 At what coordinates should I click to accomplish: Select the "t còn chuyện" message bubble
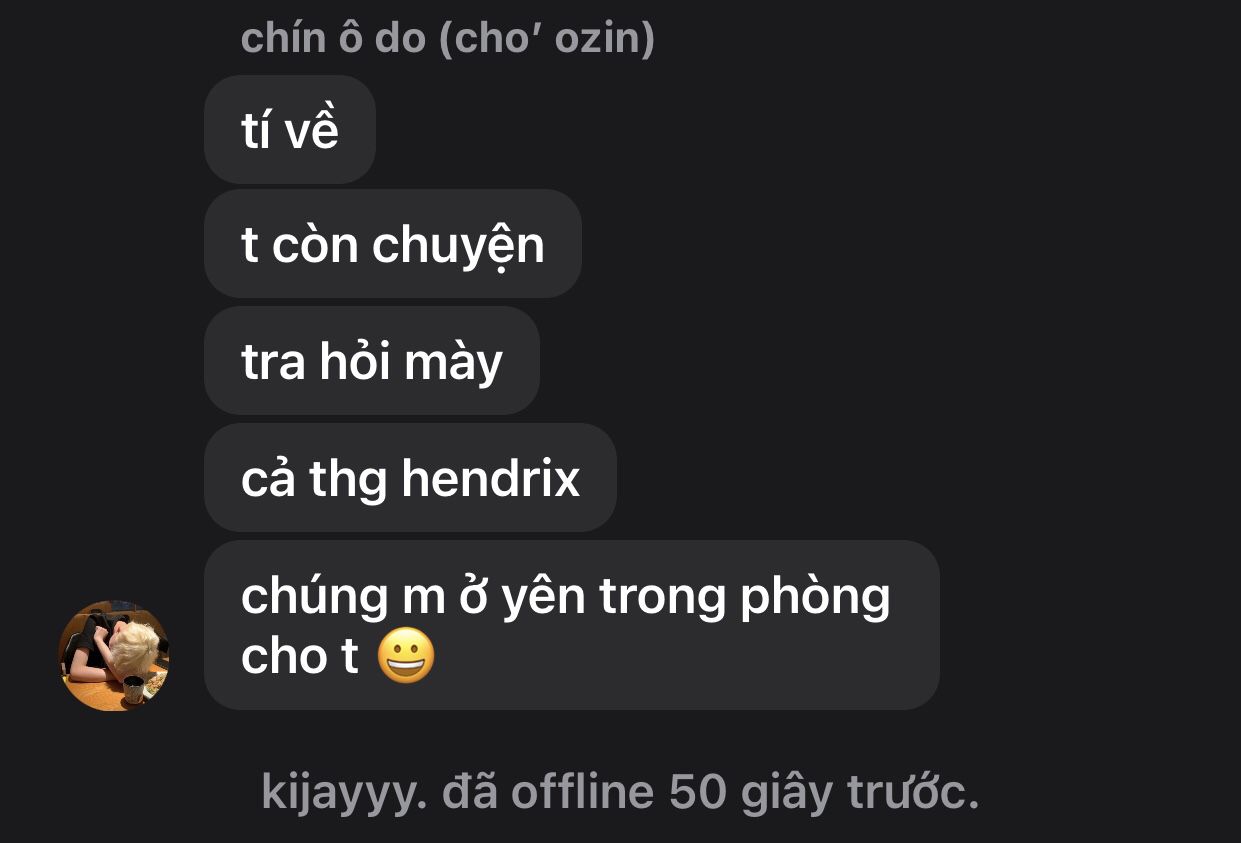point(393,244)
